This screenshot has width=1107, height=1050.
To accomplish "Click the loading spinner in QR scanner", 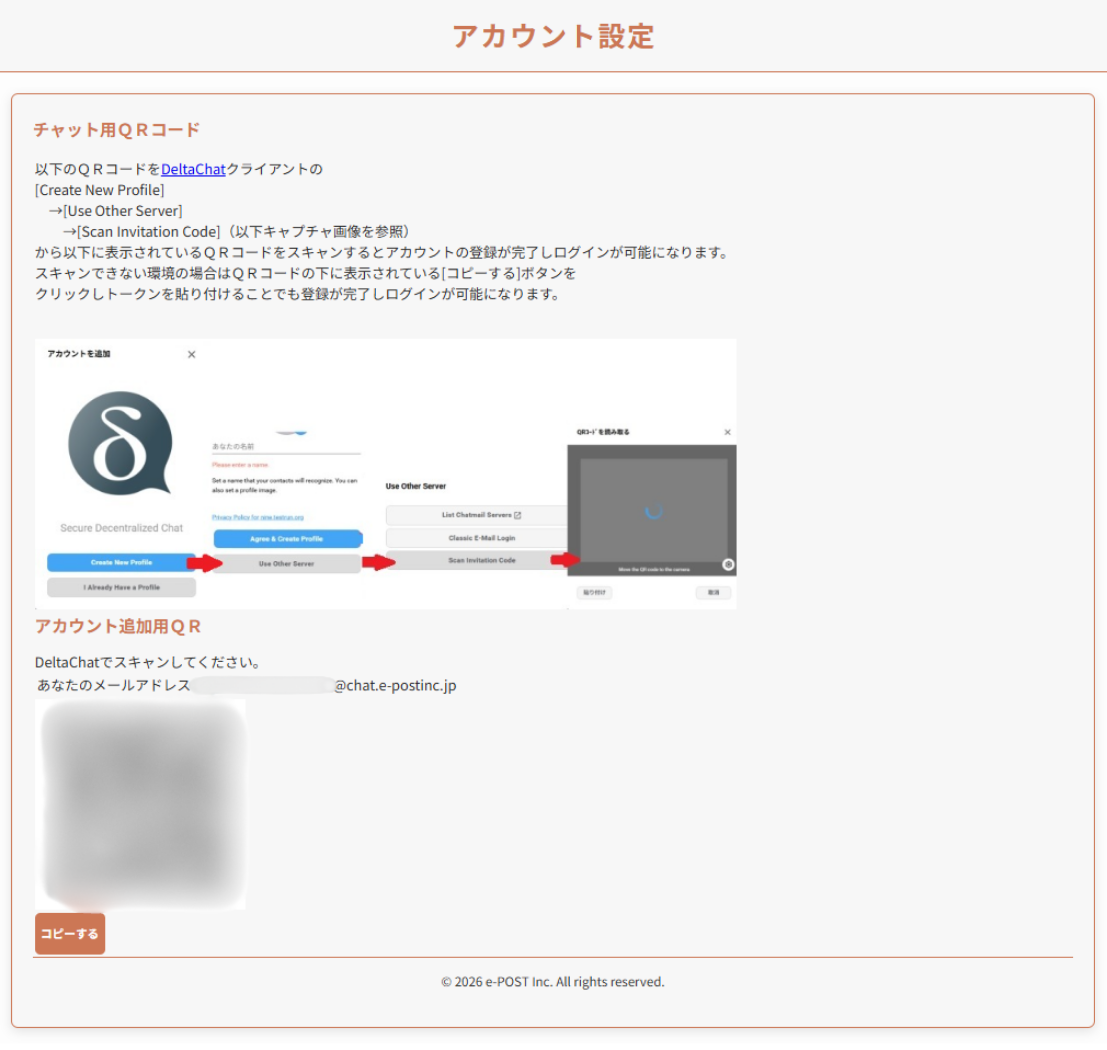I will (x=653, y=511).
